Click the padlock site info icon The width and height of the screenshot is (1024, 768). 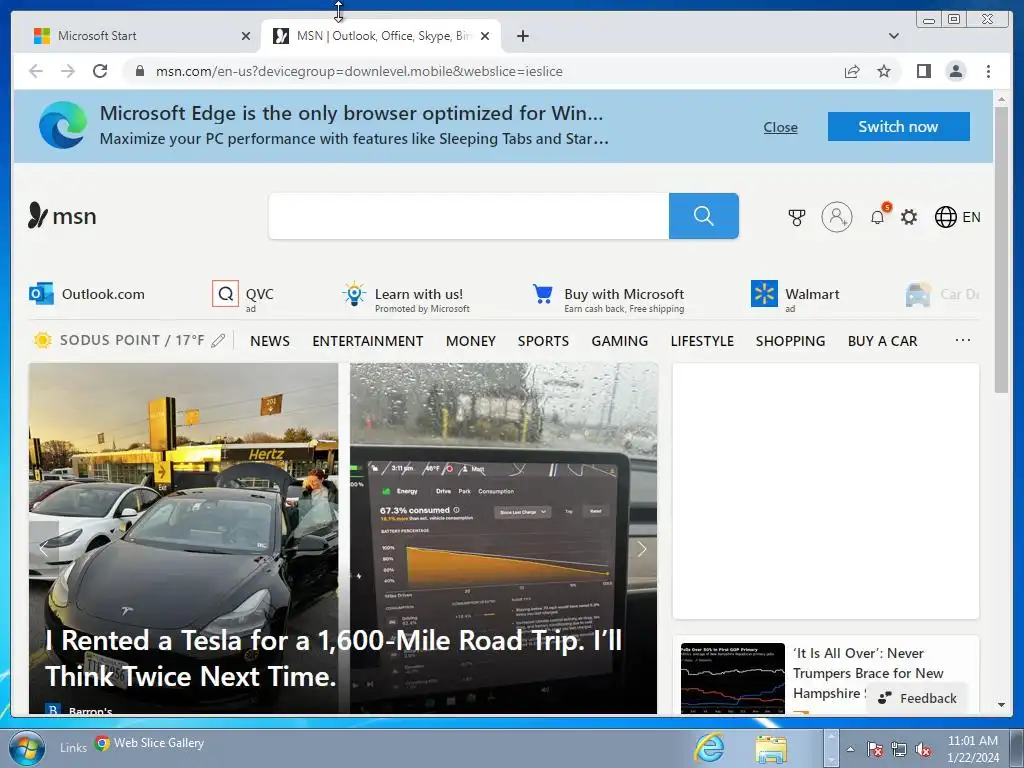coord(140,71)
